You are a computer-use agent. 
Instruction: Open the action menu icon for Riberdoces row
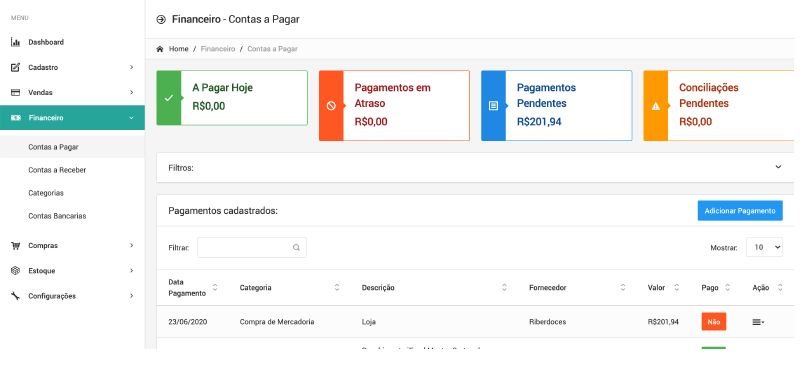(758, 322)
